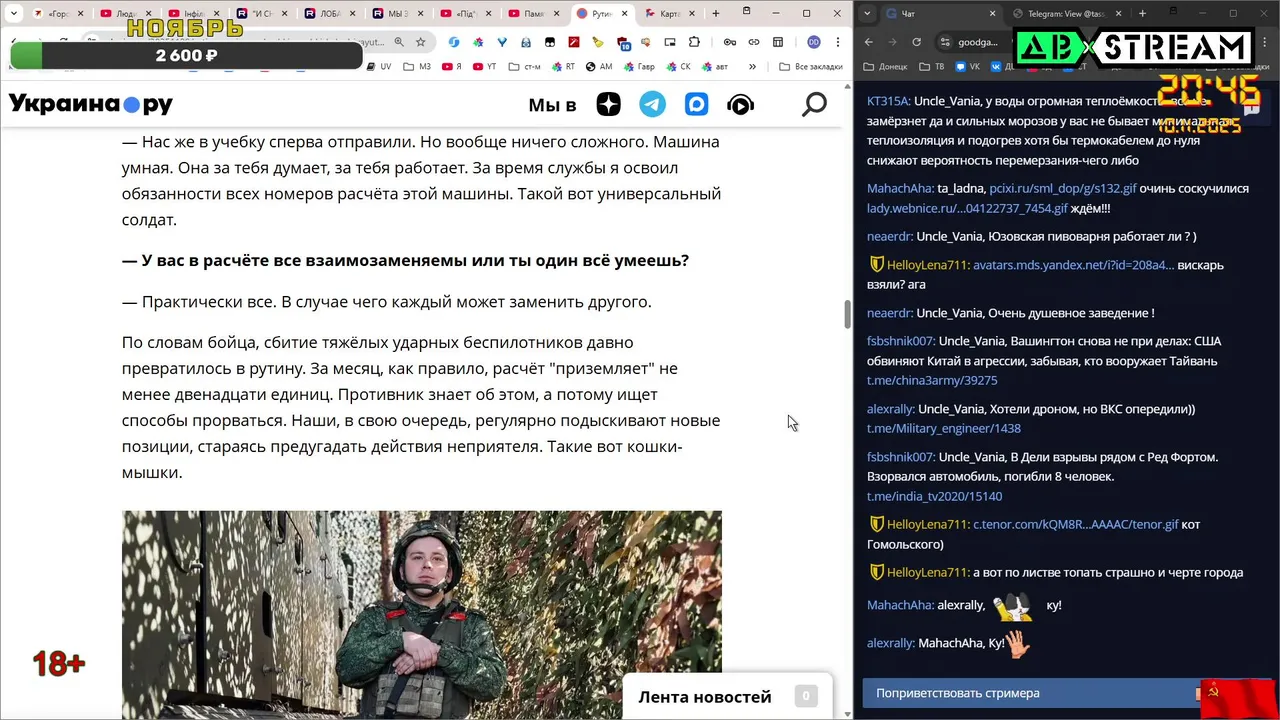Screen dimensions: 1280x720
Task: Open the red pen extension icon
Action: click(x=574, y=42)
